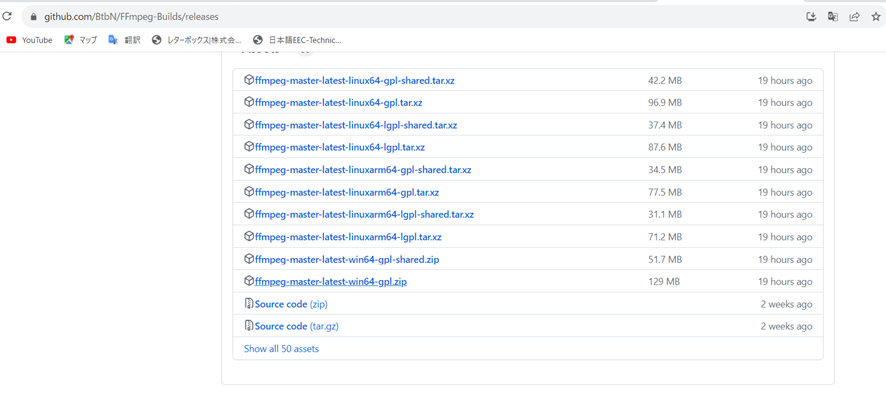Viewport: 886px width, 401px height.
Task: Click the 2 weeks ago text for Source code (zip)
Action: point(787,304)
